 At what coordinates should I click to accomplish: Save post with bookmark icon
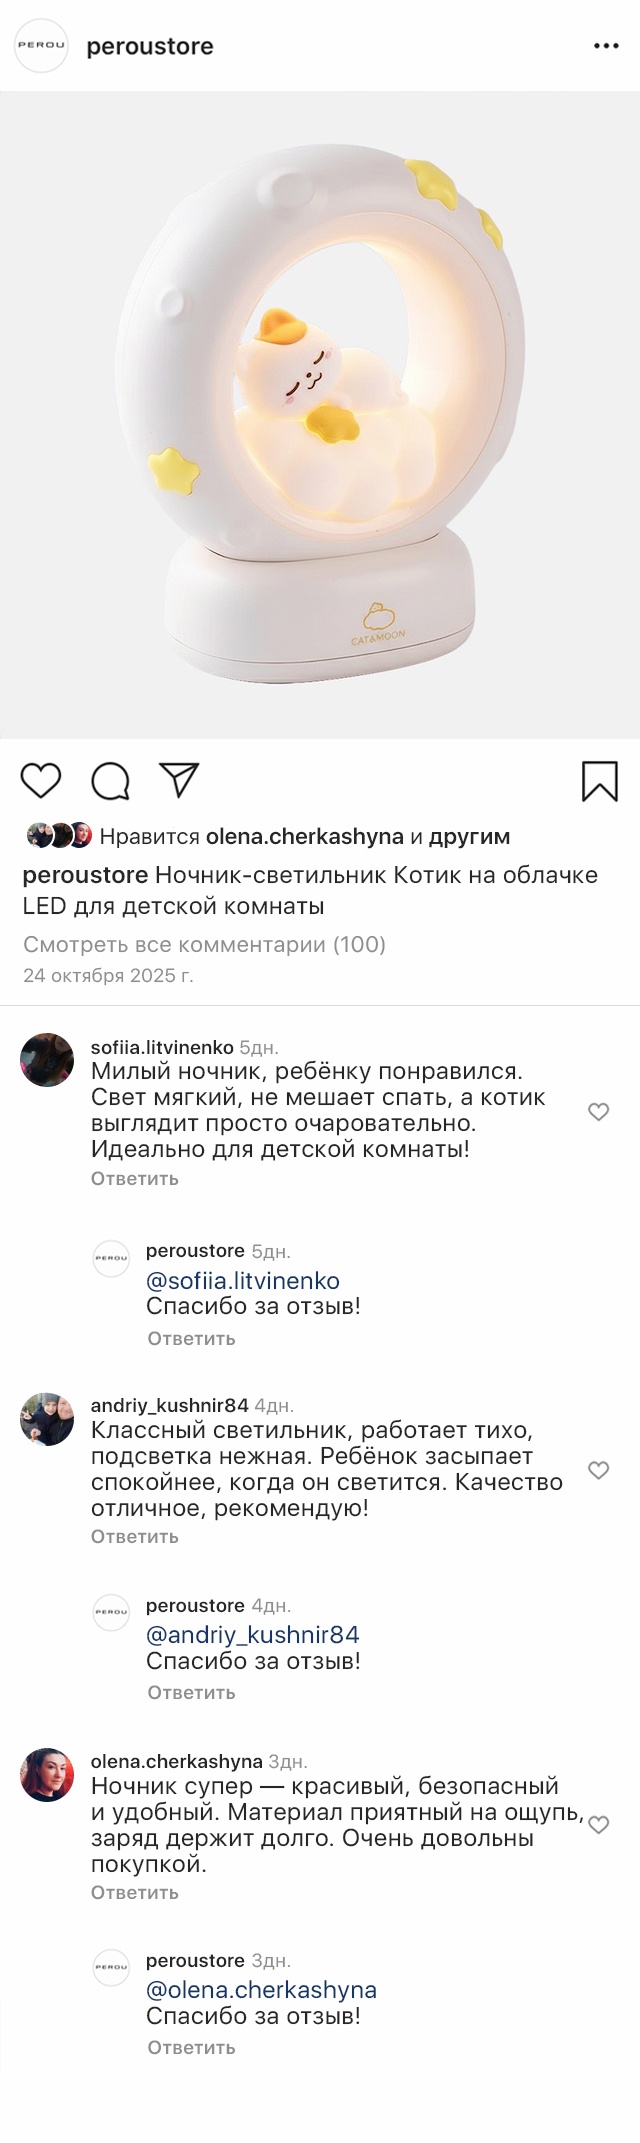click(599, 781)
